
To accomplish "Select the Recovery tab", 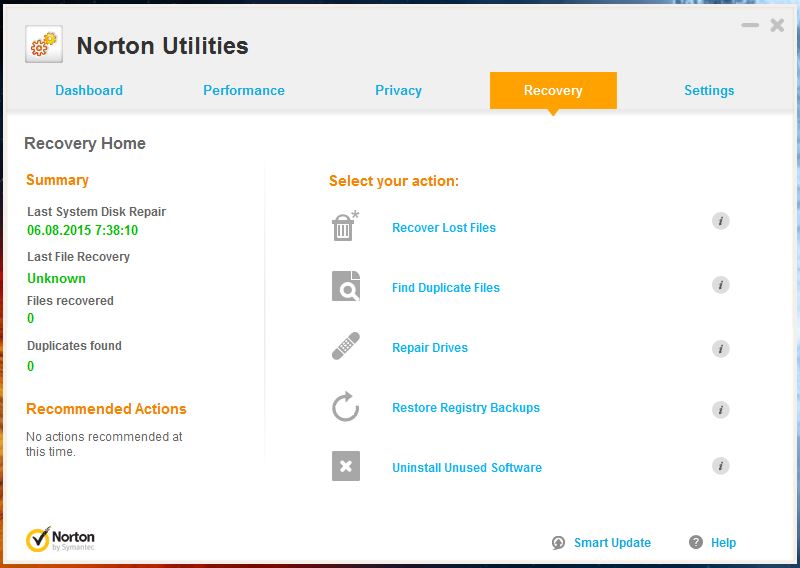I will point(553,90).
